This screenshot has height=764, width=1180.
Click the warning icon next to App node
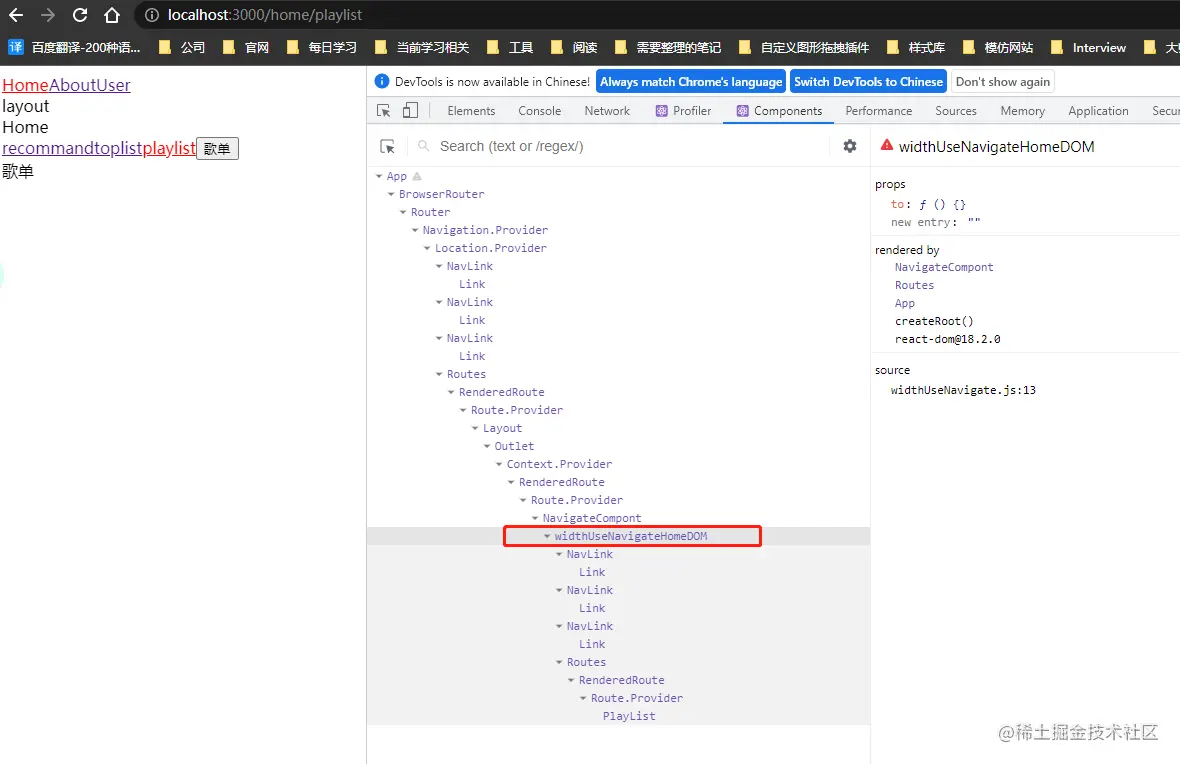pyautogui.click(x=417, y=176)
